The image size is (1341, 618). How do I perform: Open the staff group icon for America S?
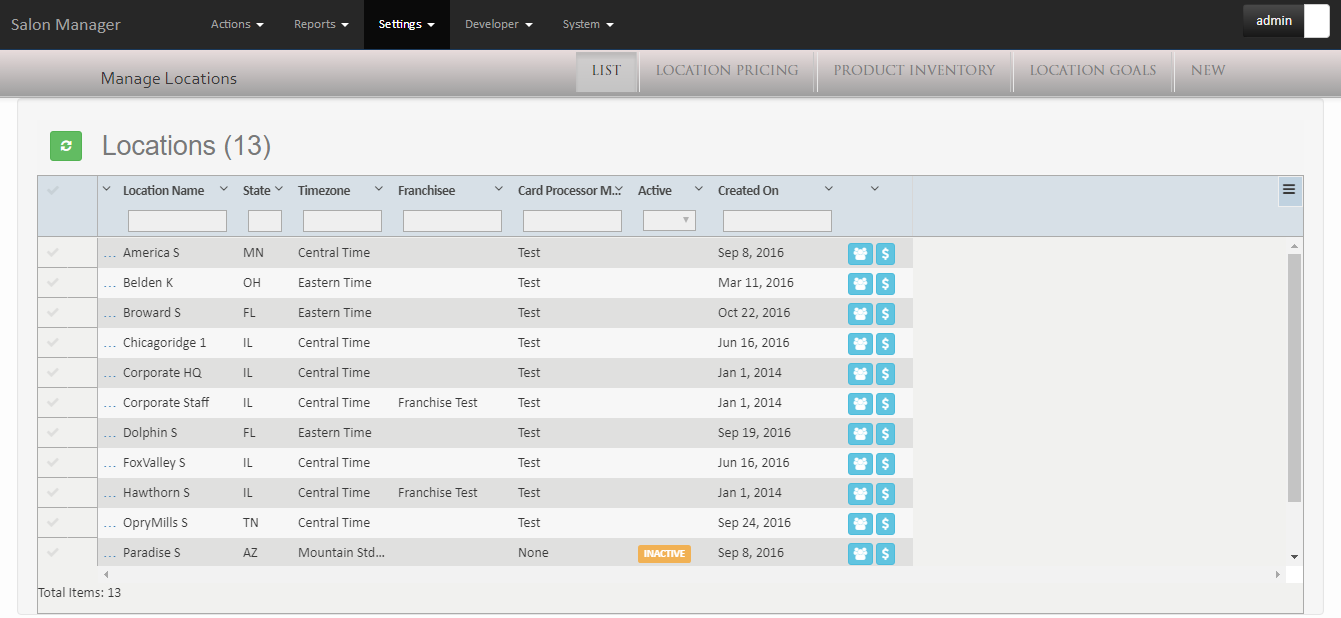[860, 253]
